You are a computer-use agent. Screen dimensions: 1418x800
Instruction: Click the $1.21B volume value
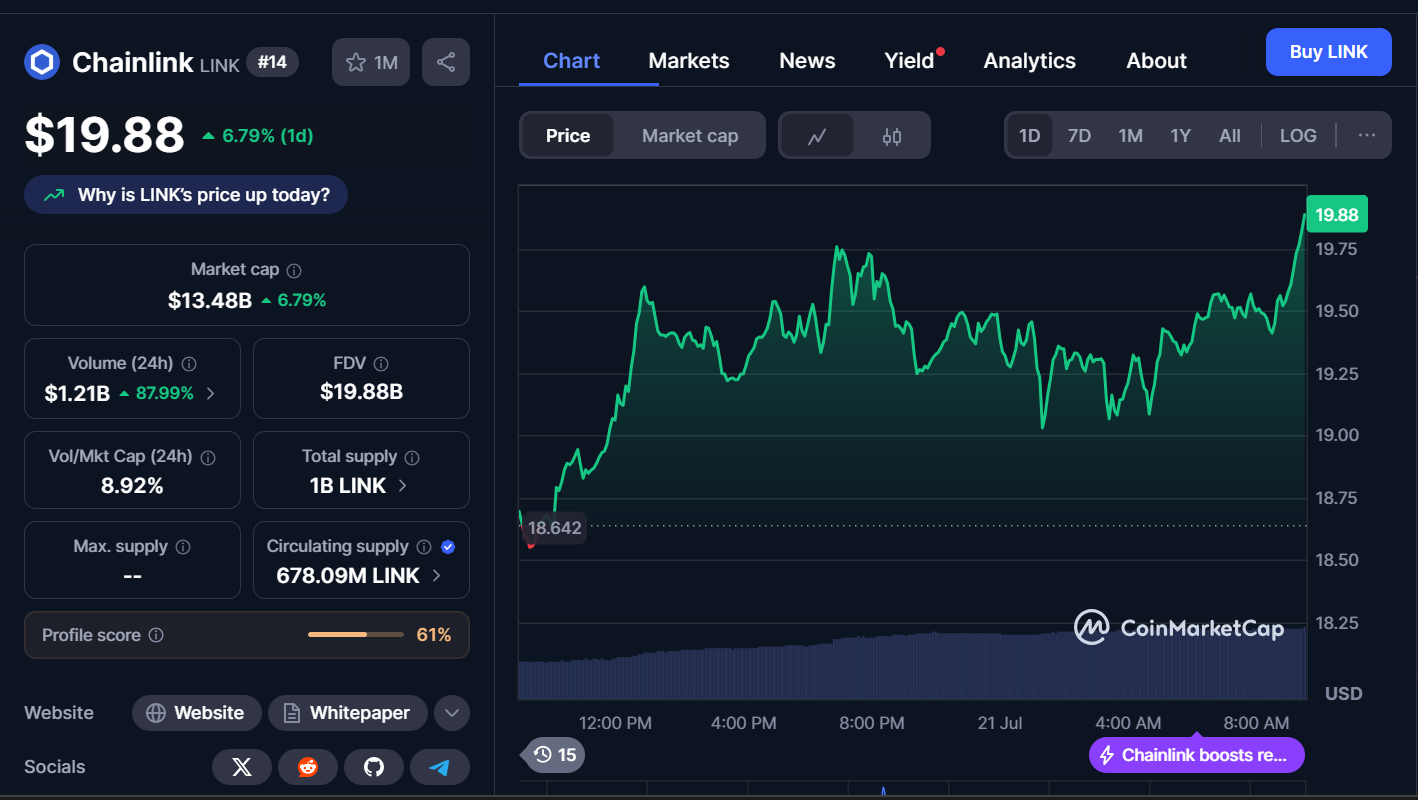[77, 393]
